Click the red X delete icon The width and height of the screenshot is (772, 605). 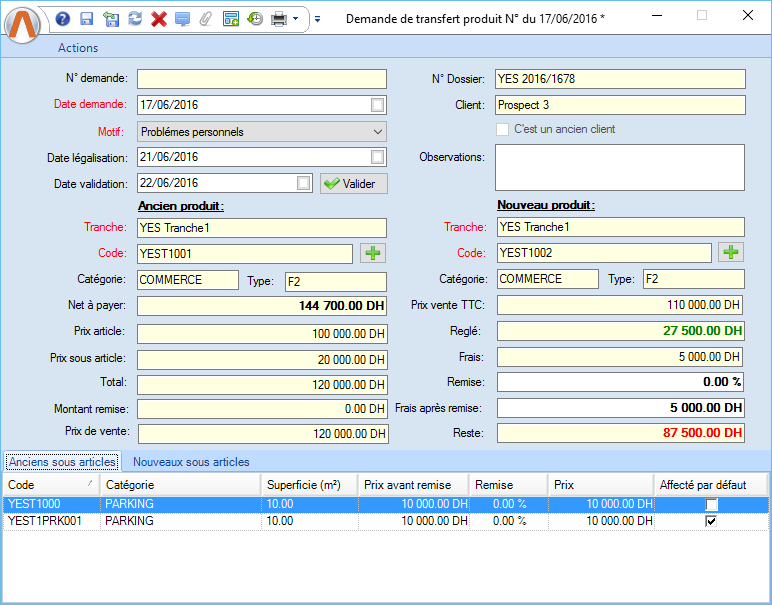[158, 19]
